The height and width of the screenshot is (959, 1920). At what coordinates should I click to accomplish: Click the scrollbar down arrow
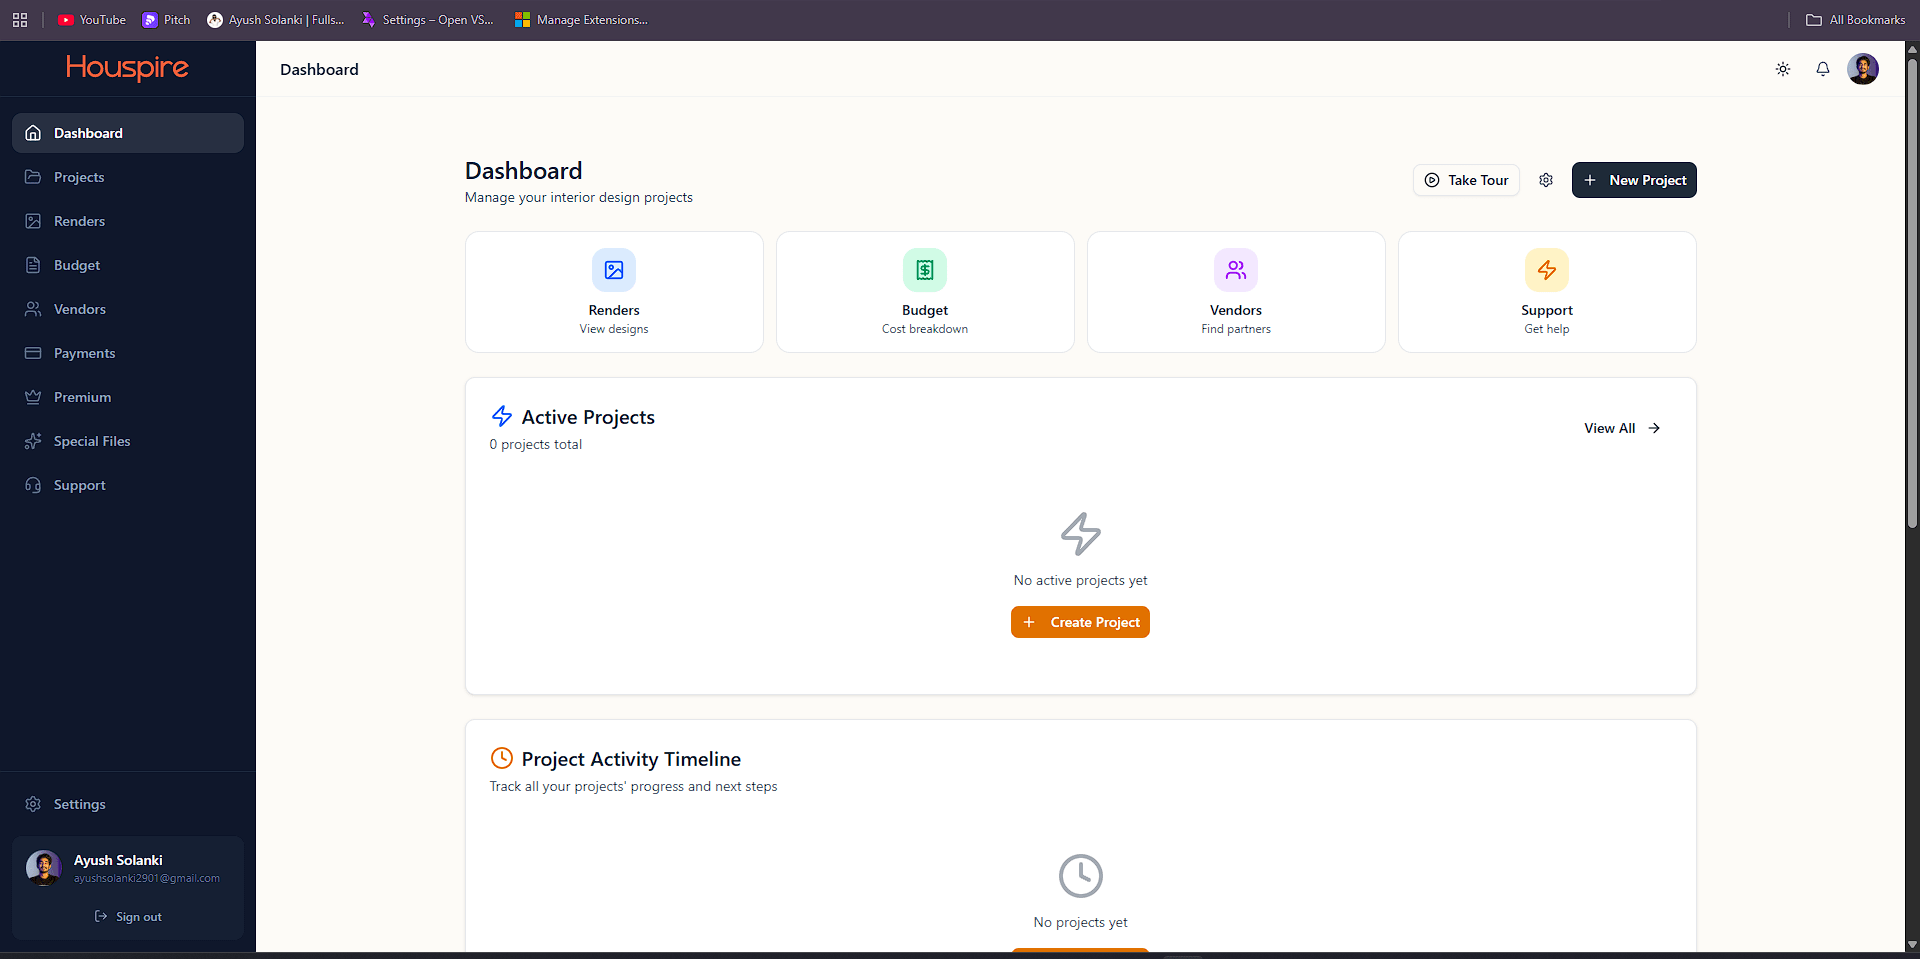coord(1912,944)
